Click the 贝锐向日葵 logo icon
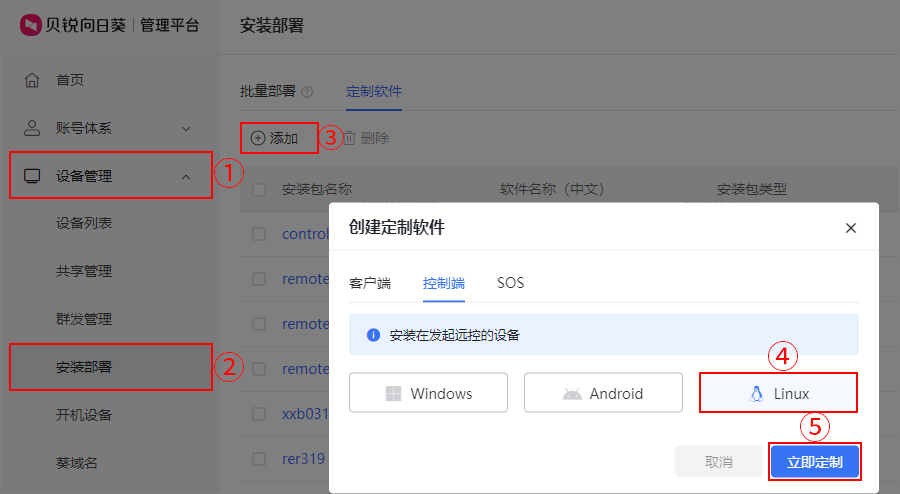This screenshot has height=494, width=900. click(30, 25)
